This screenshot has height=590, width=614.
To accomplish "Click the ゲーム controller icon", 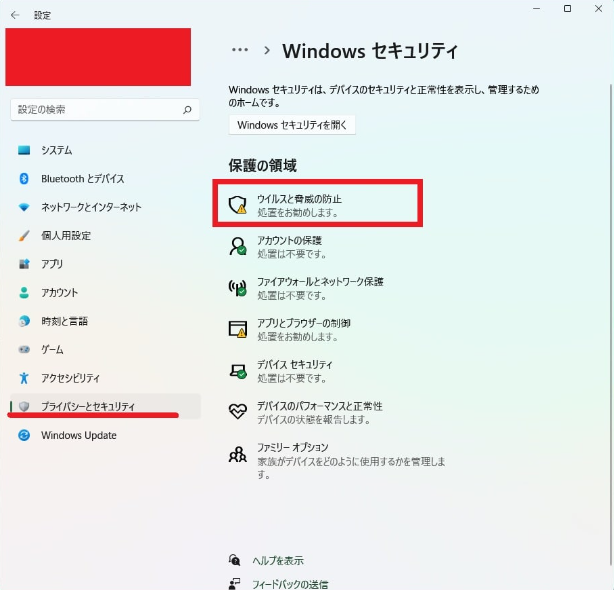I will pos(24,349).
